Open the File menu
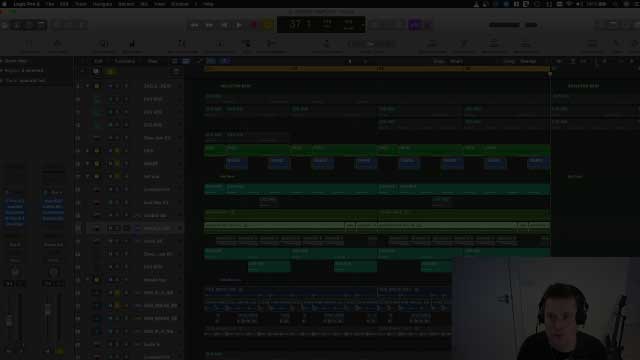The height and width of the screenshot is (360, 640). pos(50,4)
